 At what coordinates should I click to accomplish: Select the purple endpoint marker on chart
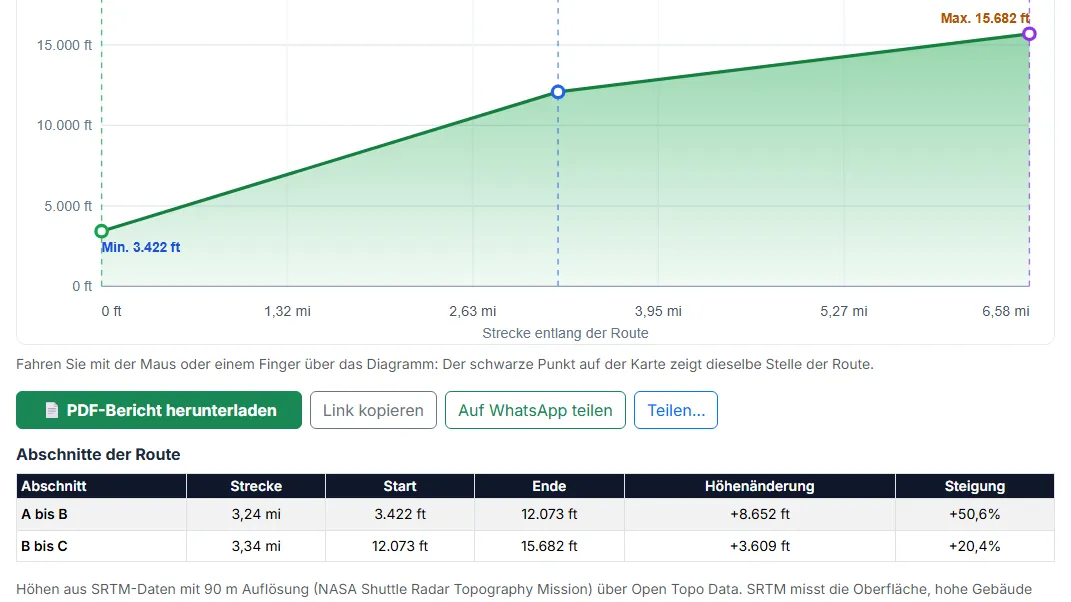click(1029, 33)
